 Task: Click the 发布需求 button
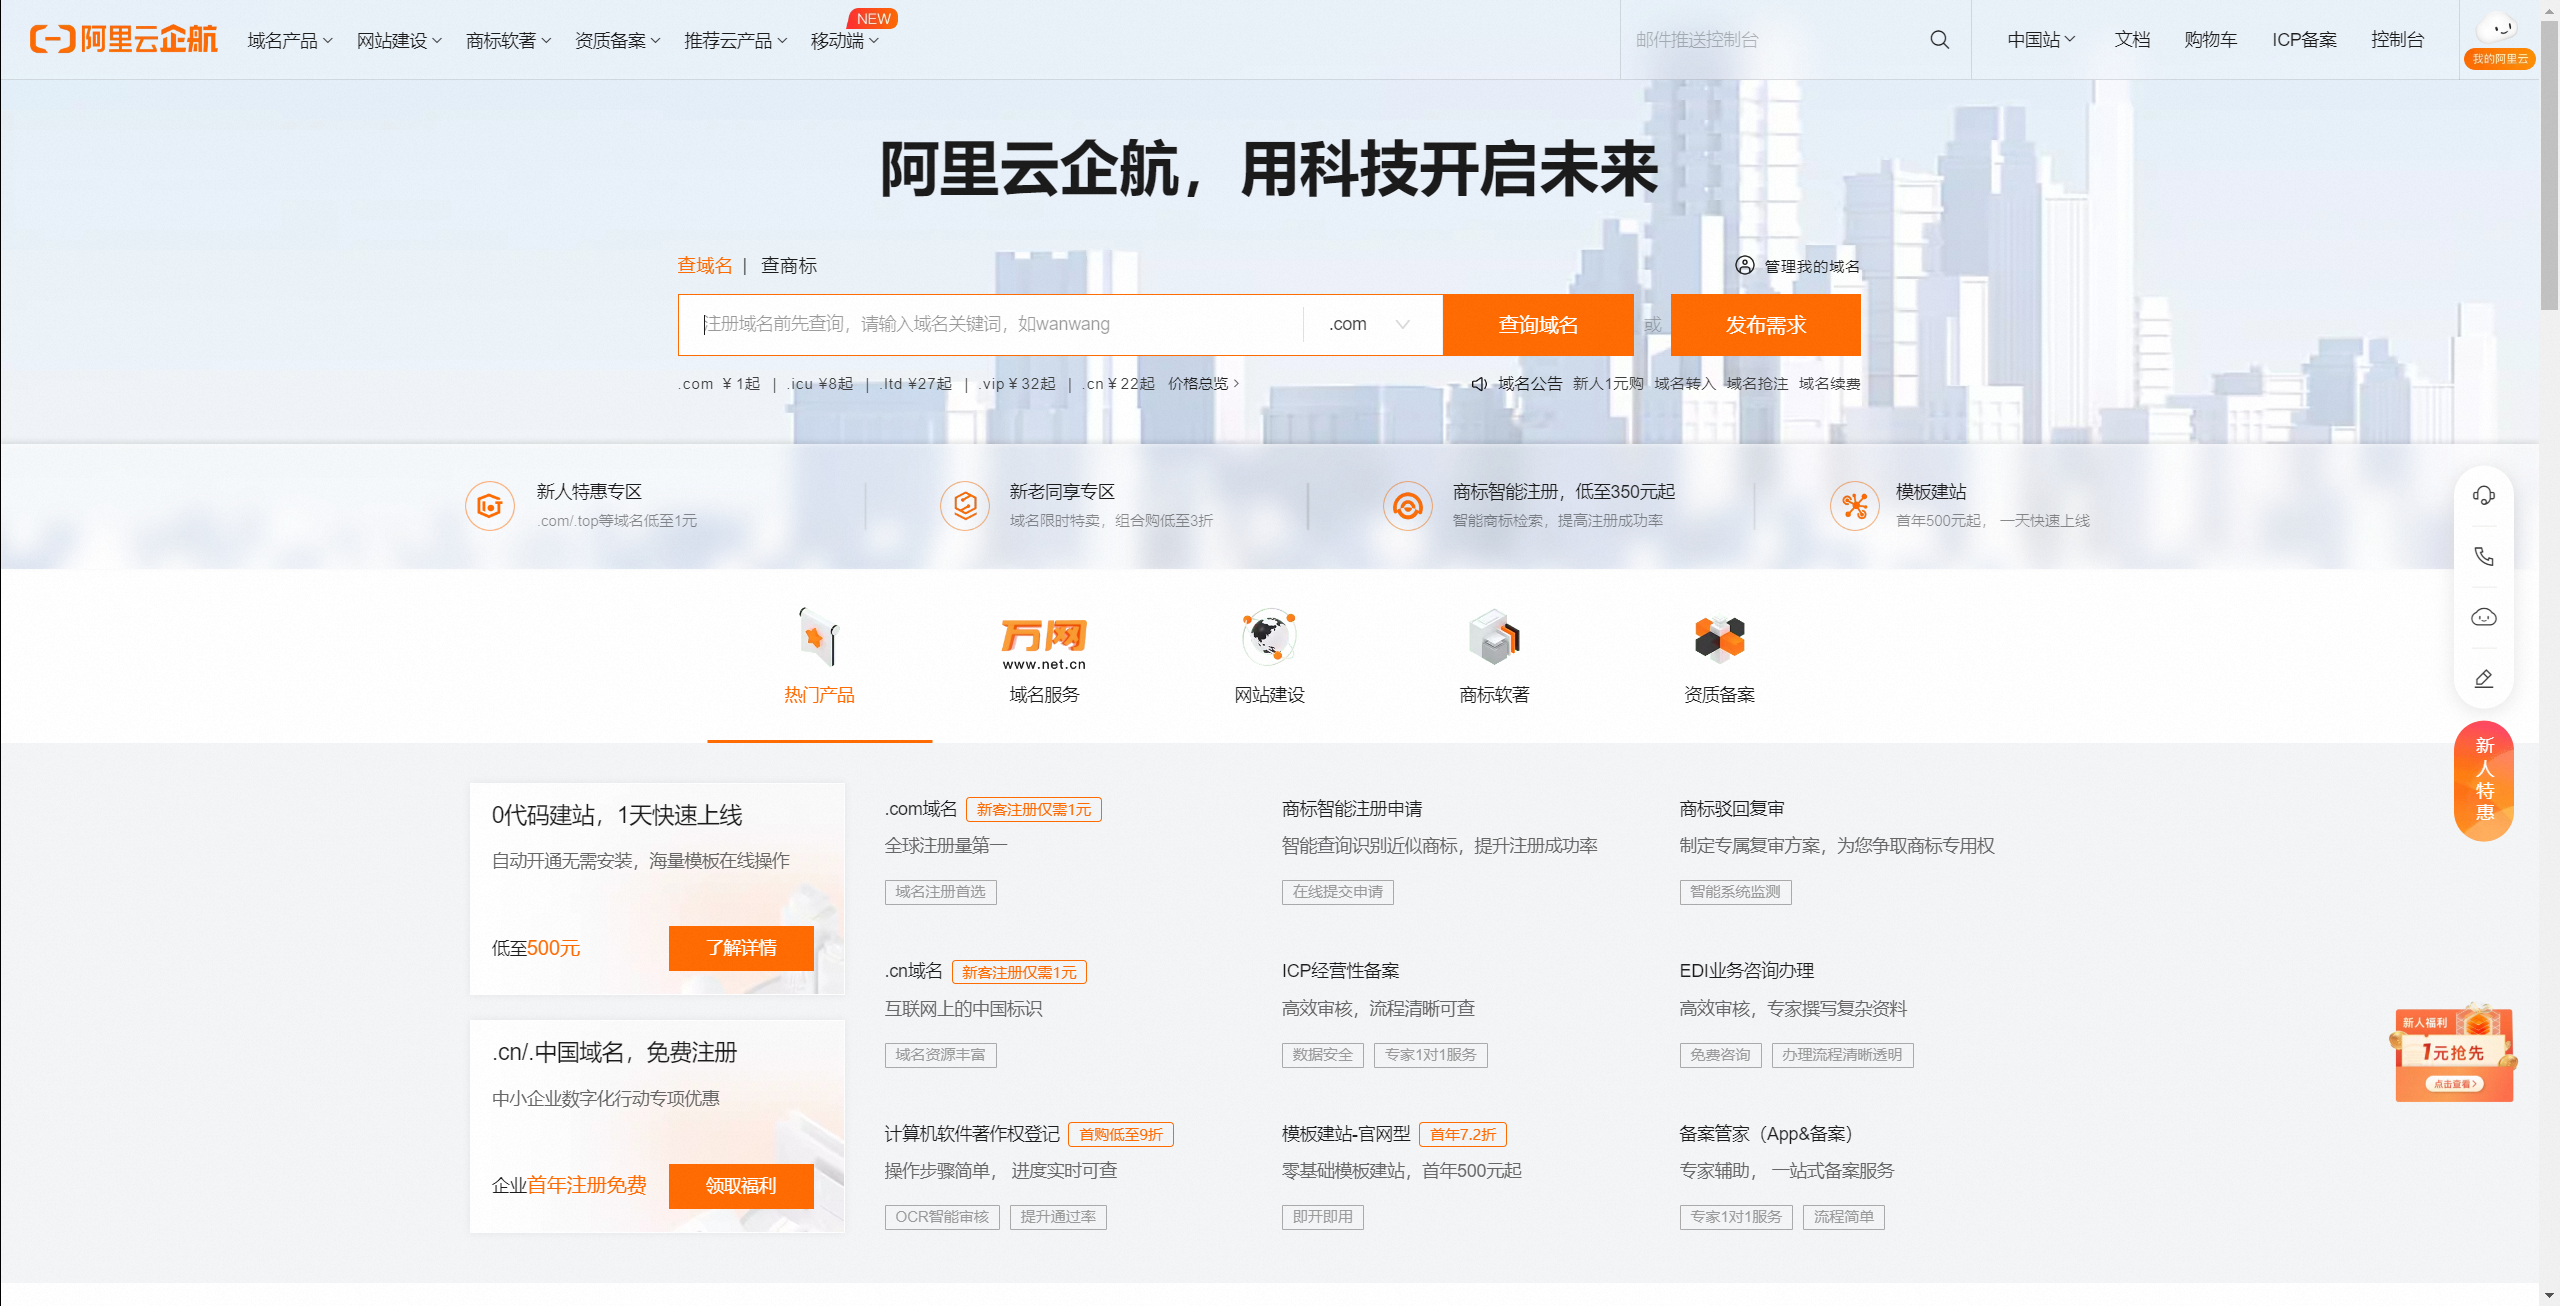(1765, 325)
